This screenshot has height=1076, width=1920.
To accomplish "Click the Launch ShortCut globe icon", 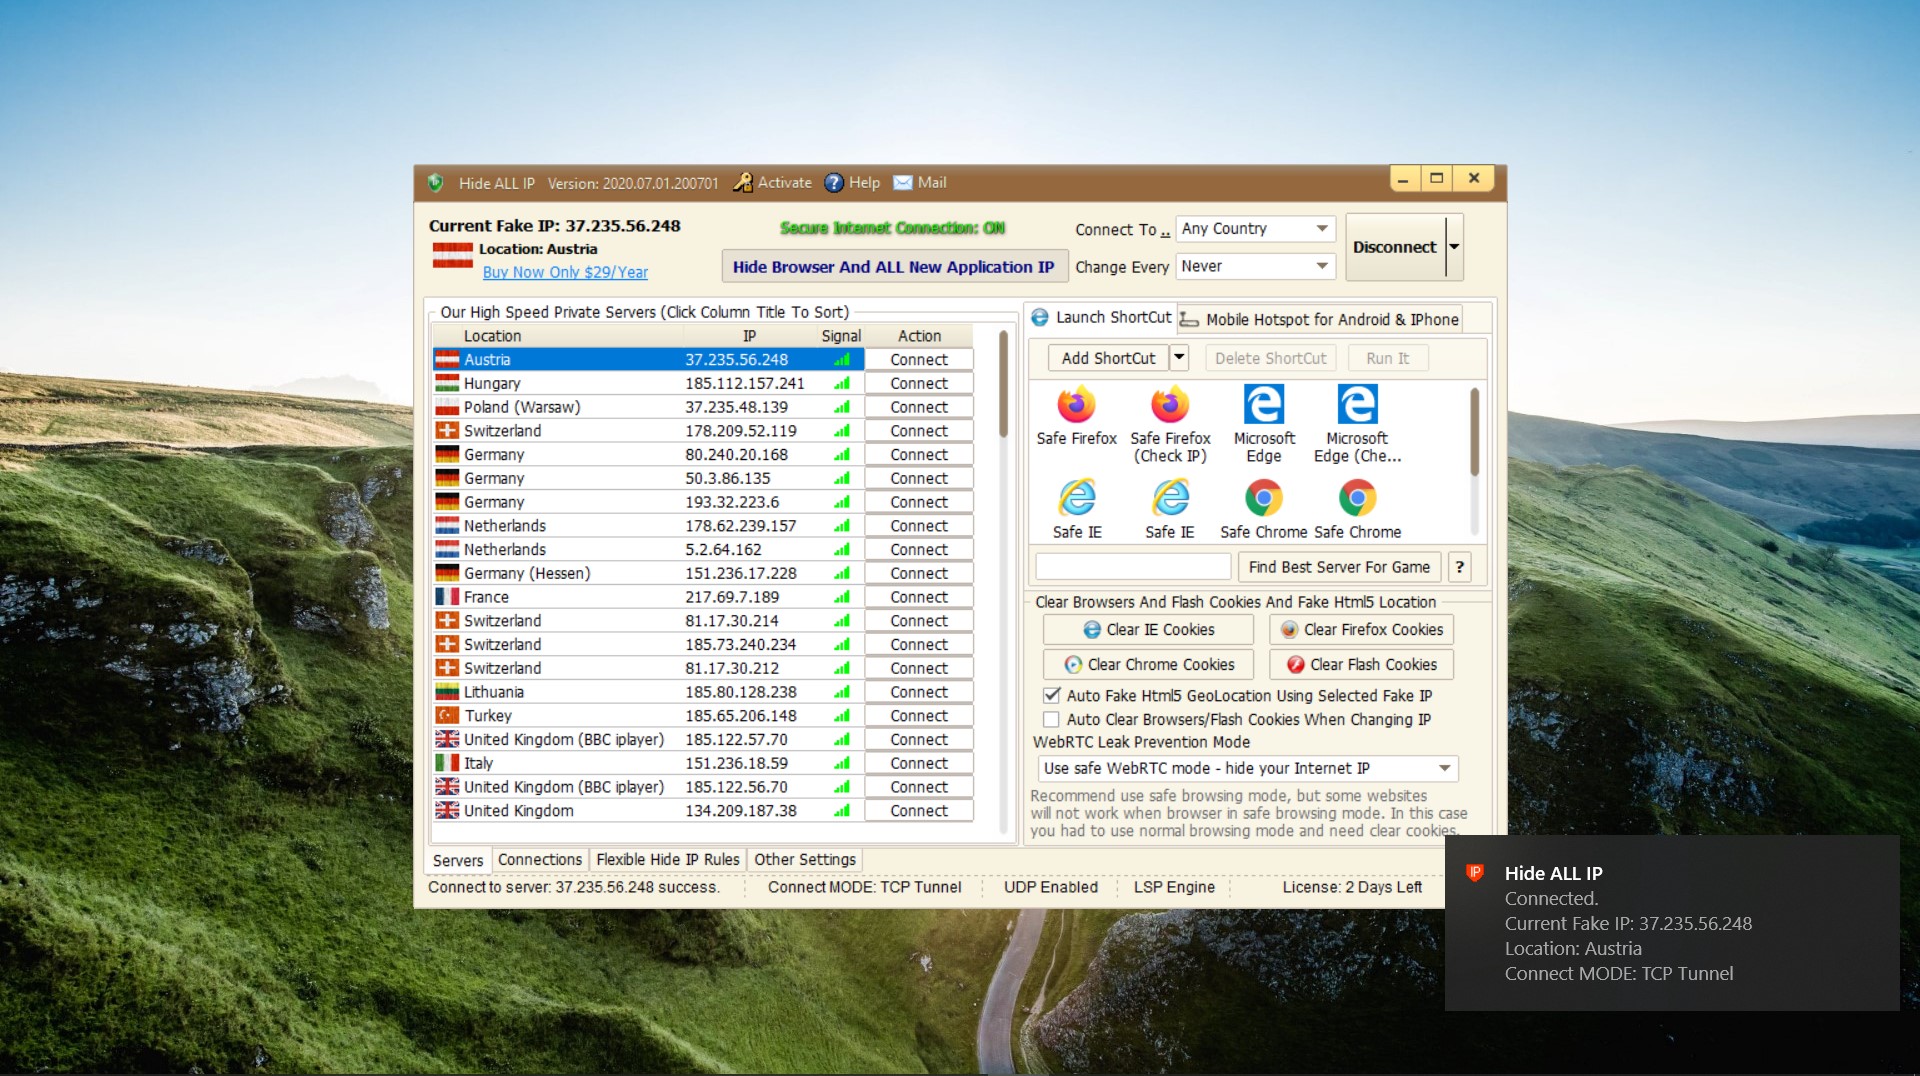I will 1040,317.
